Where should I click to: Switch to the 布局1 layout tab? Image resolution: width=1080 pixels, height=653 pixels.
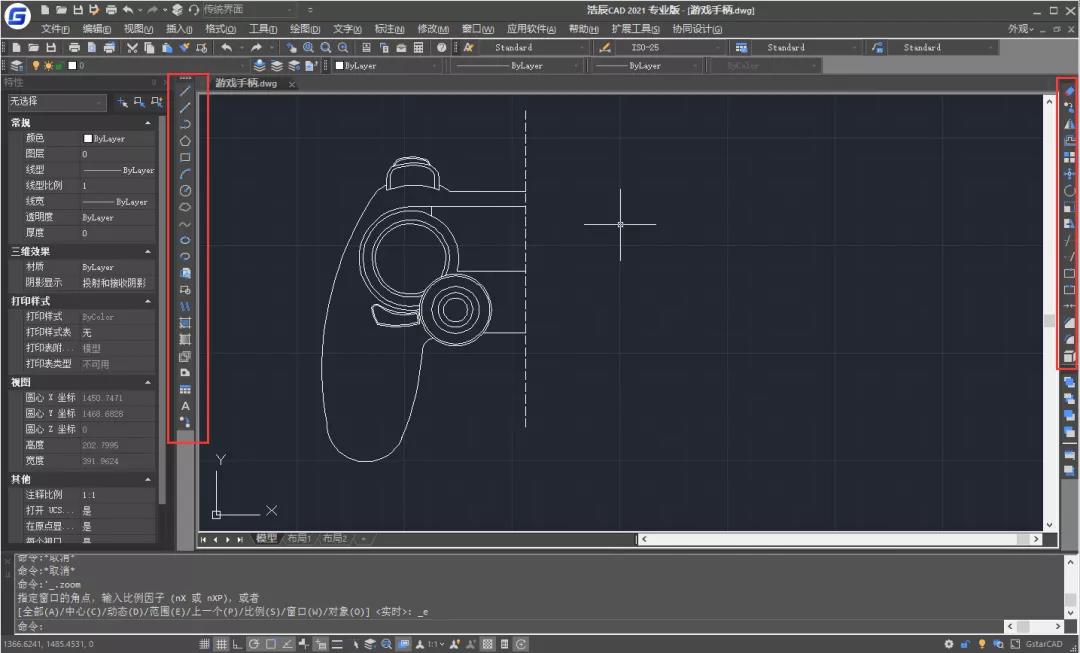[299, 539]
